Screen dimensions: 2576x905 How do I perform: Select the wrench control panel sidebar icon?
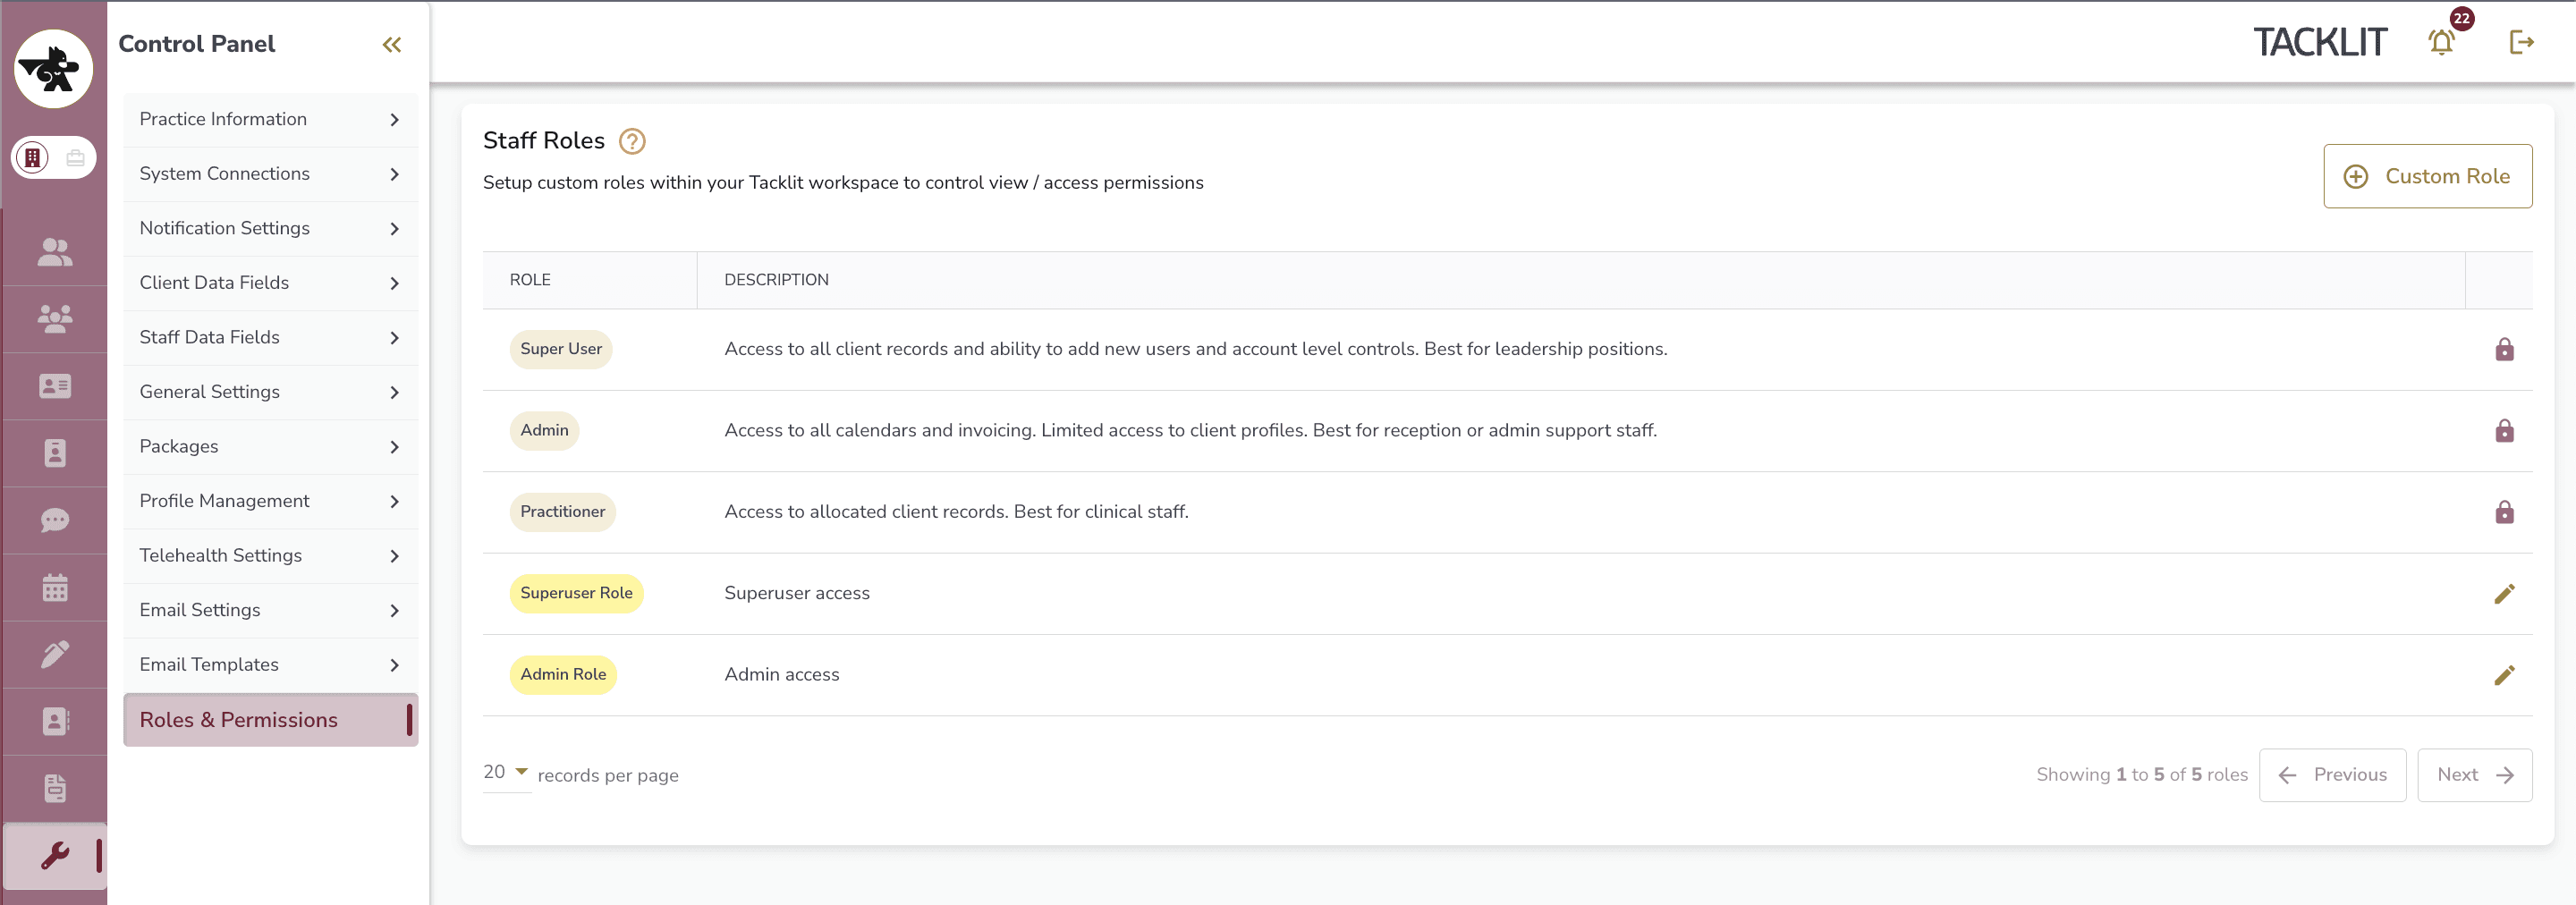click(x=55, y=856)
